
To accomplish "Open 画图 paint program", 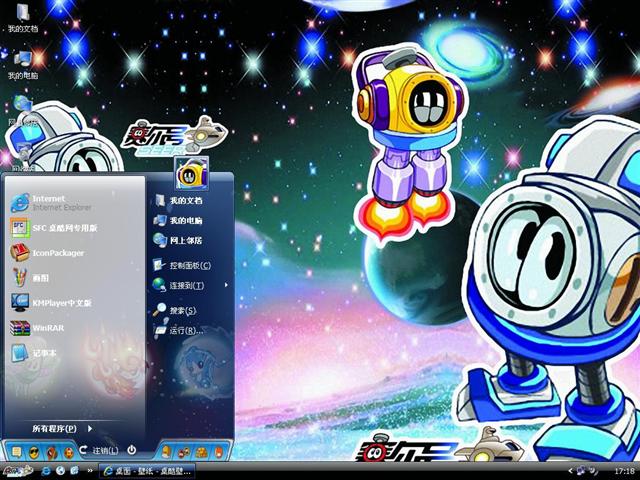I will coord(29,278).
